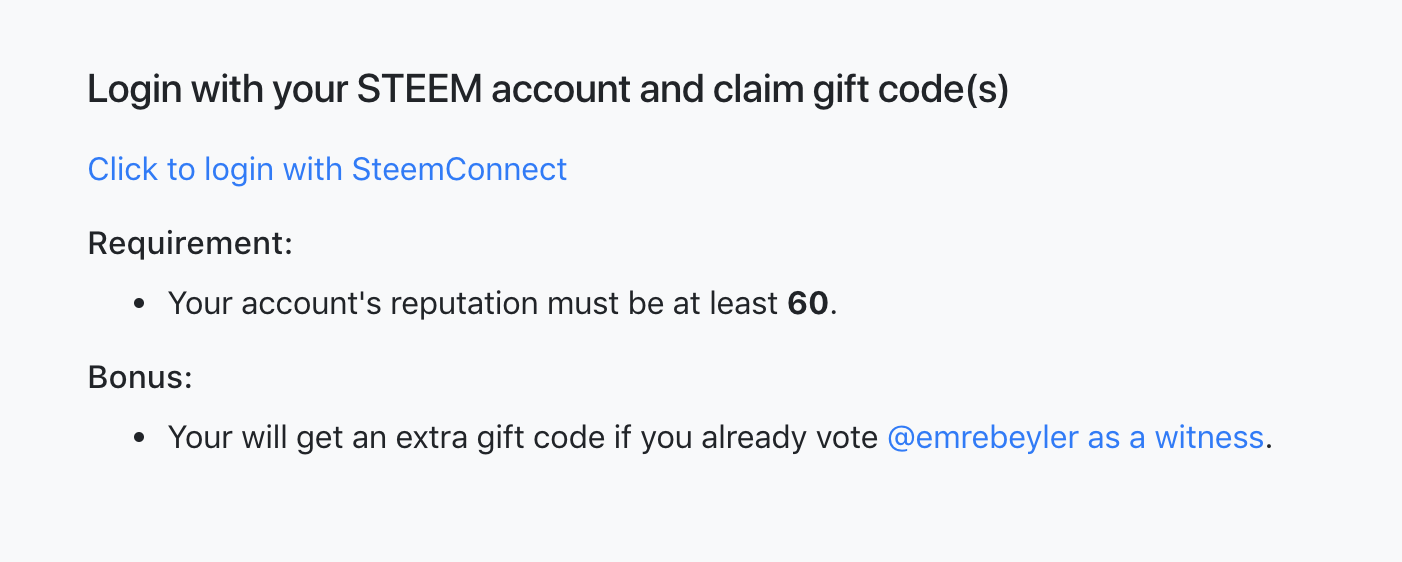Image resolution: width=1402 pixels, height=562 pixels.
Task: Select the Requirement label
Action: point(190,243)
